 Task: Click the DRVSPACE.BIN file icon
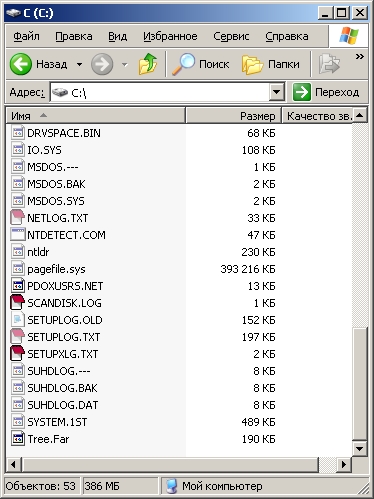coord(18,133)
